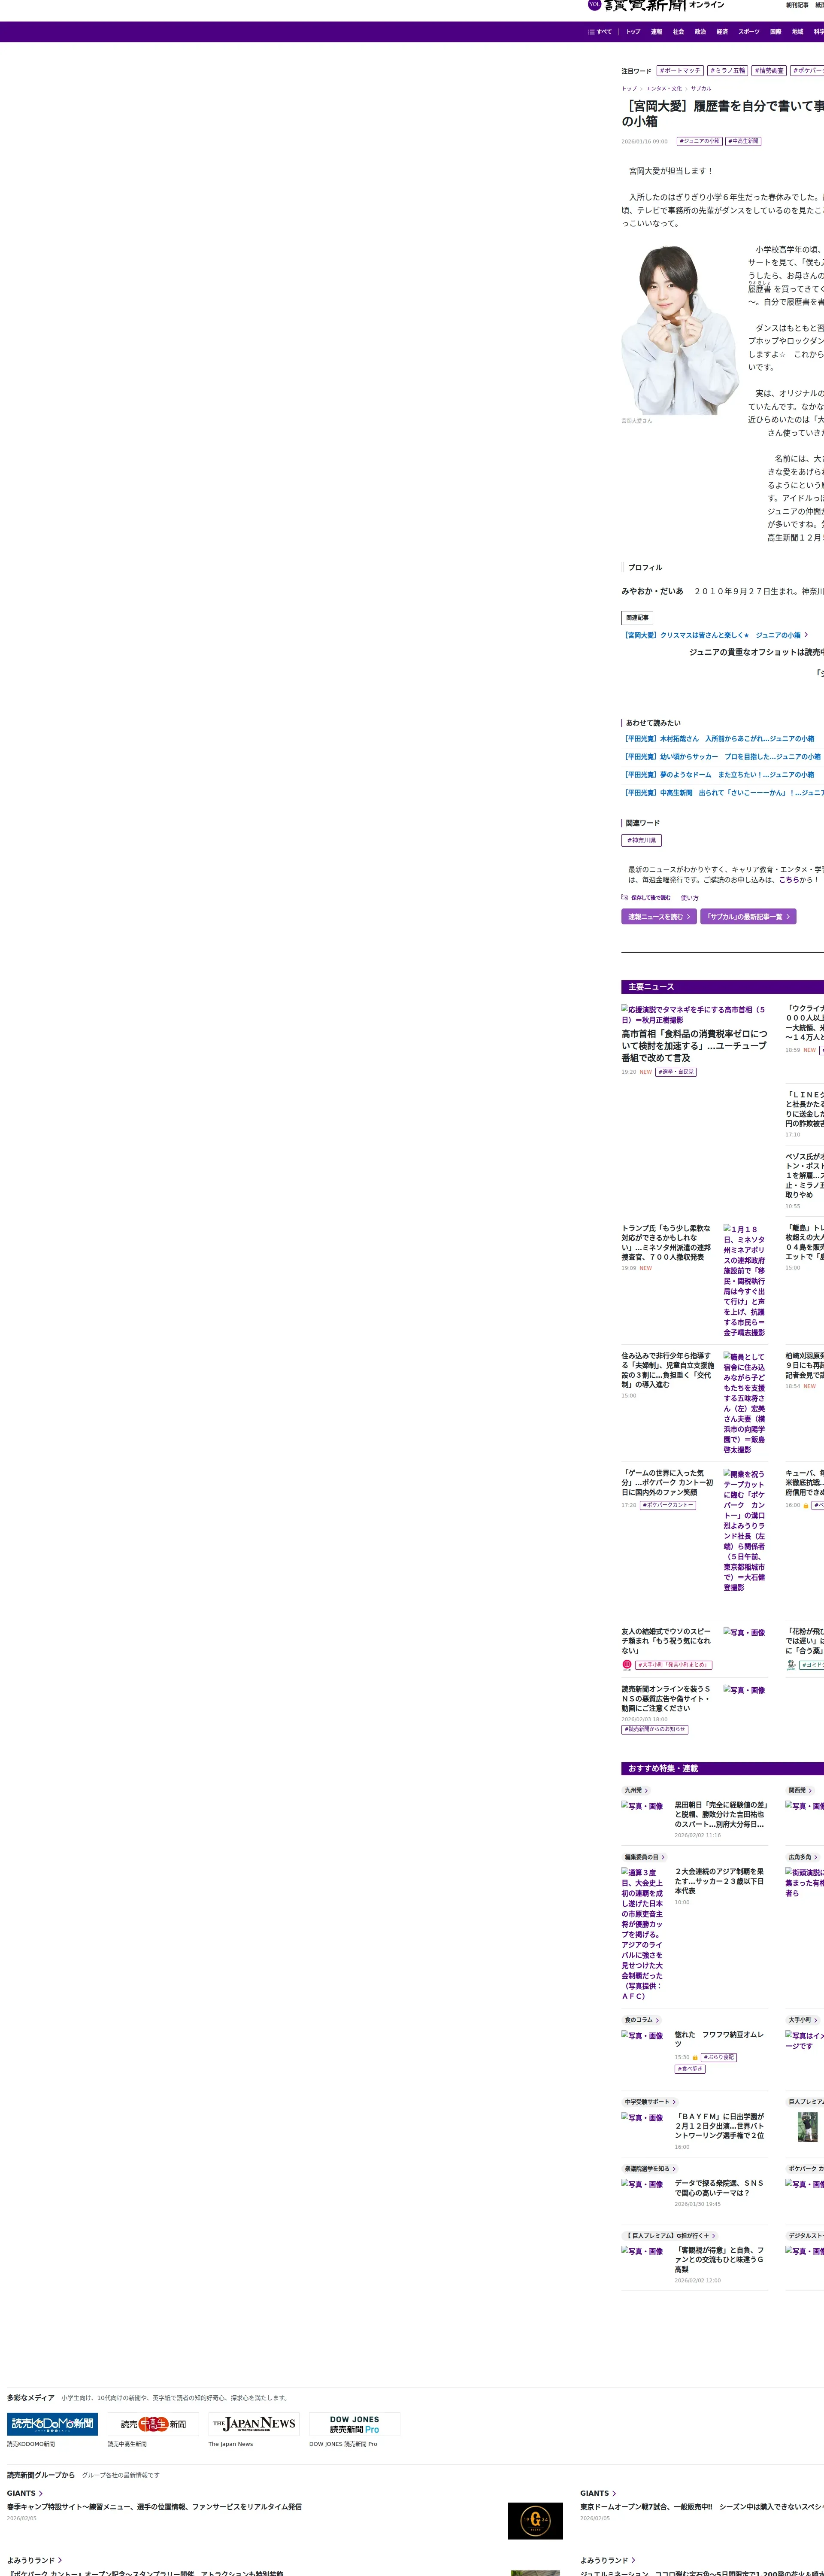Expand the 中学受験サポート section chevron
824x2576 pixels.
tap(674, 2102)
